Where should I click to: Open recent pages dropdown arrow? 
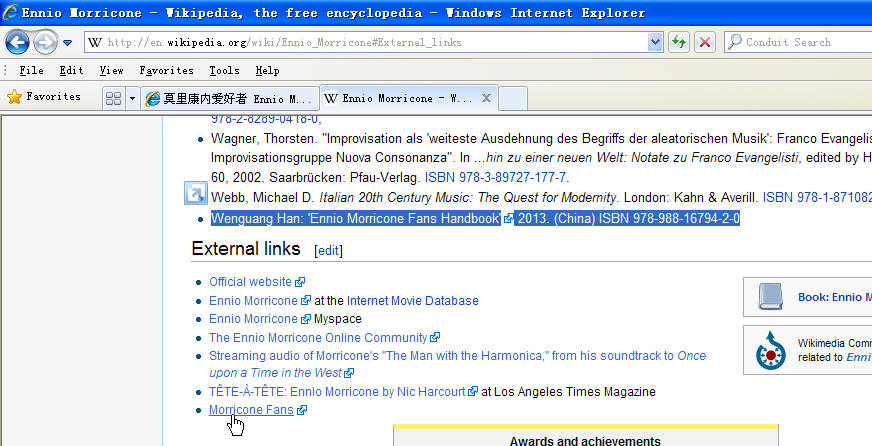pyautogui.click(x=67, y=43)
